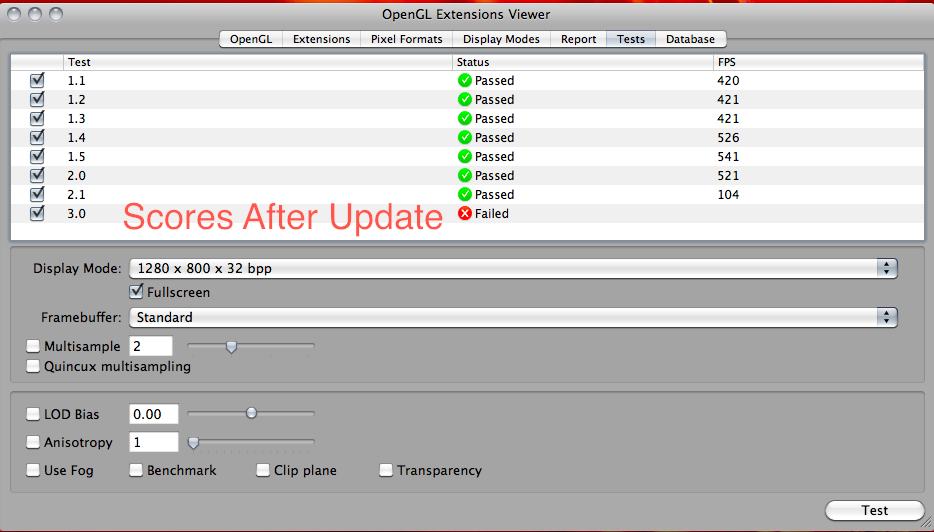The width and height of the screenshot is (934, 532).
Task: Open the Framebuffer dropdown
Action: pos(513,317)
